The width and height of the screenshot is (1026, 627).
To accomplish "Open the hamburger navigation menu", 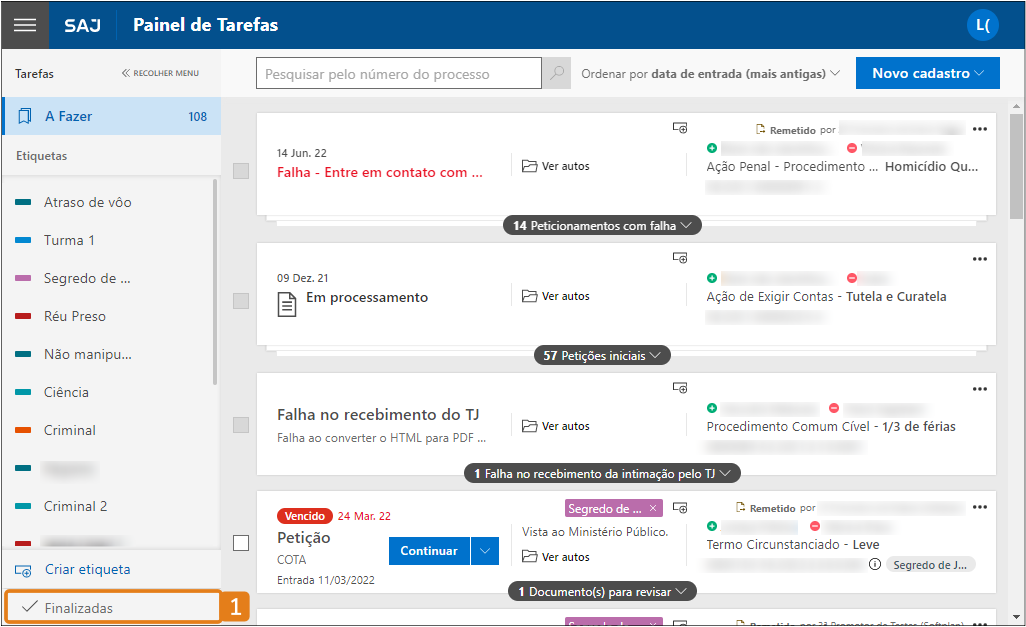I will coord(25,24).
